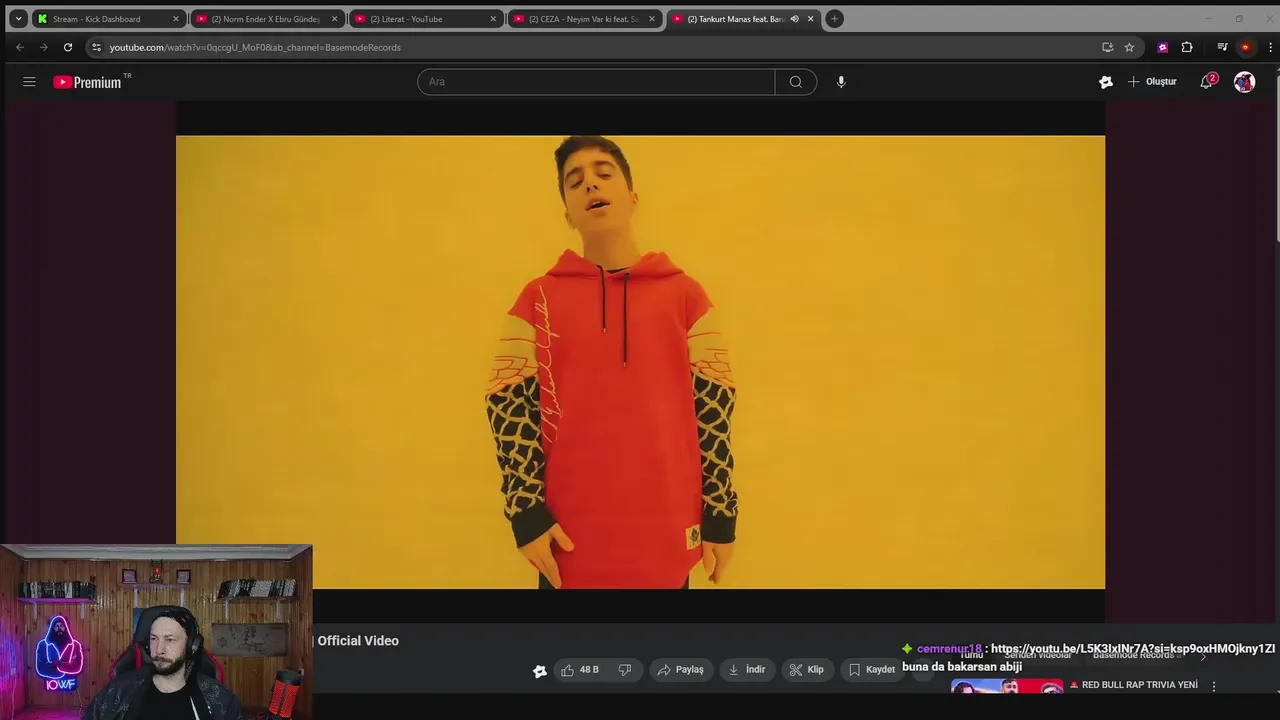Screen dimensions: 1280x720
Task: Create a clip with Klip
Action: (806, 670)
